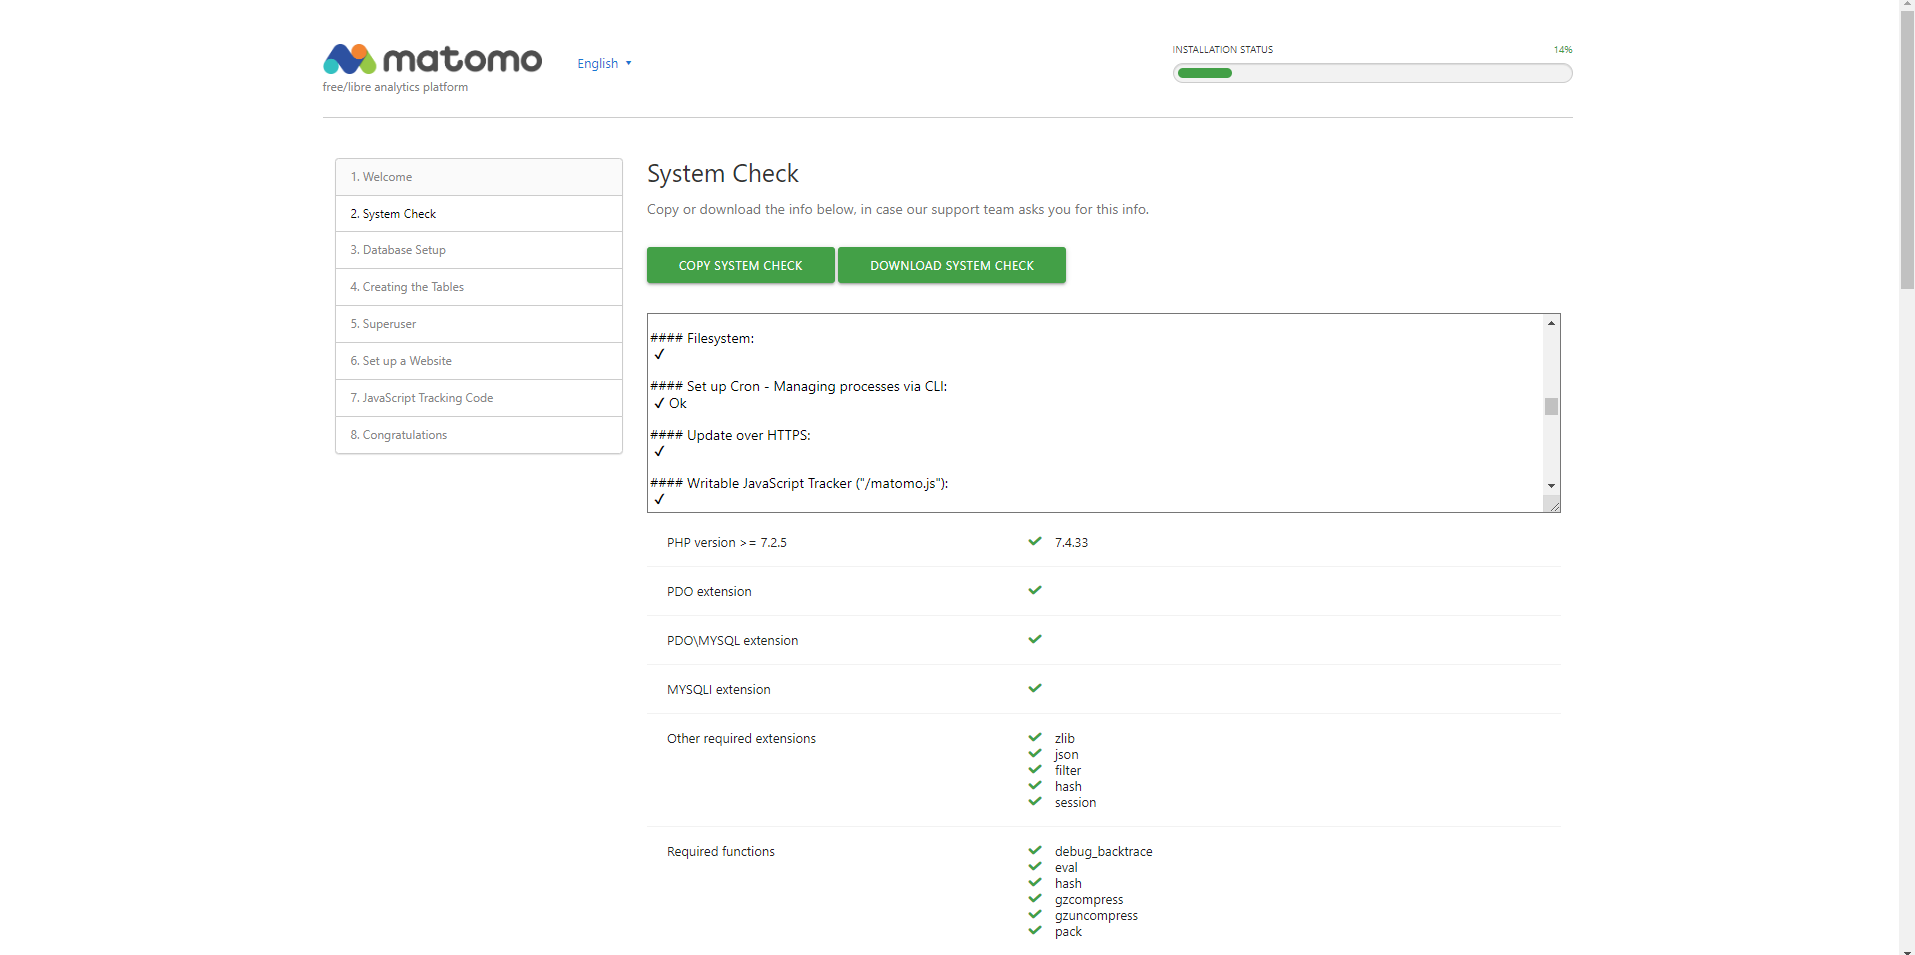
Task: Click check icon next to session
Action: click(1035, 801)
